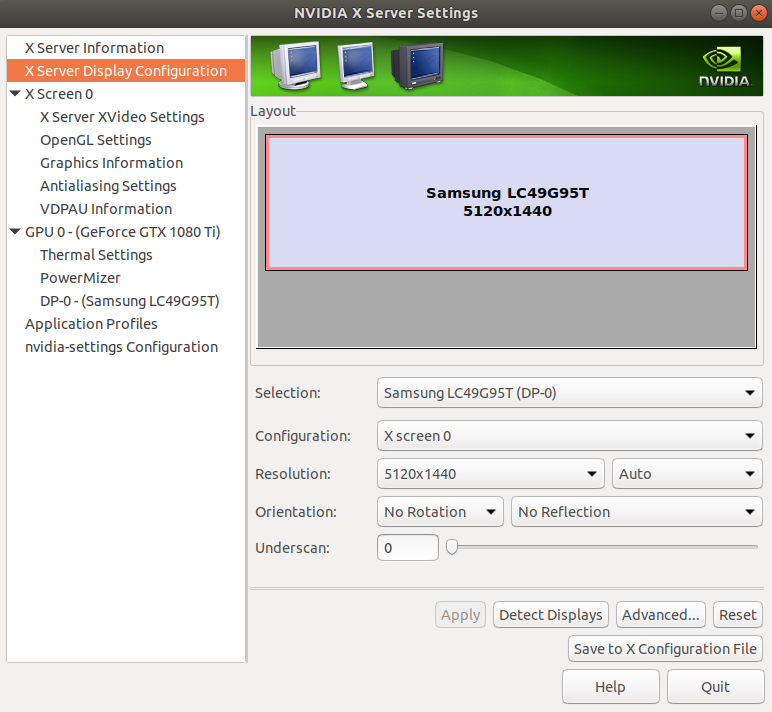
Task: Click the Underscan slider handle
Action: pyautogui.click(x=451, y=547)
